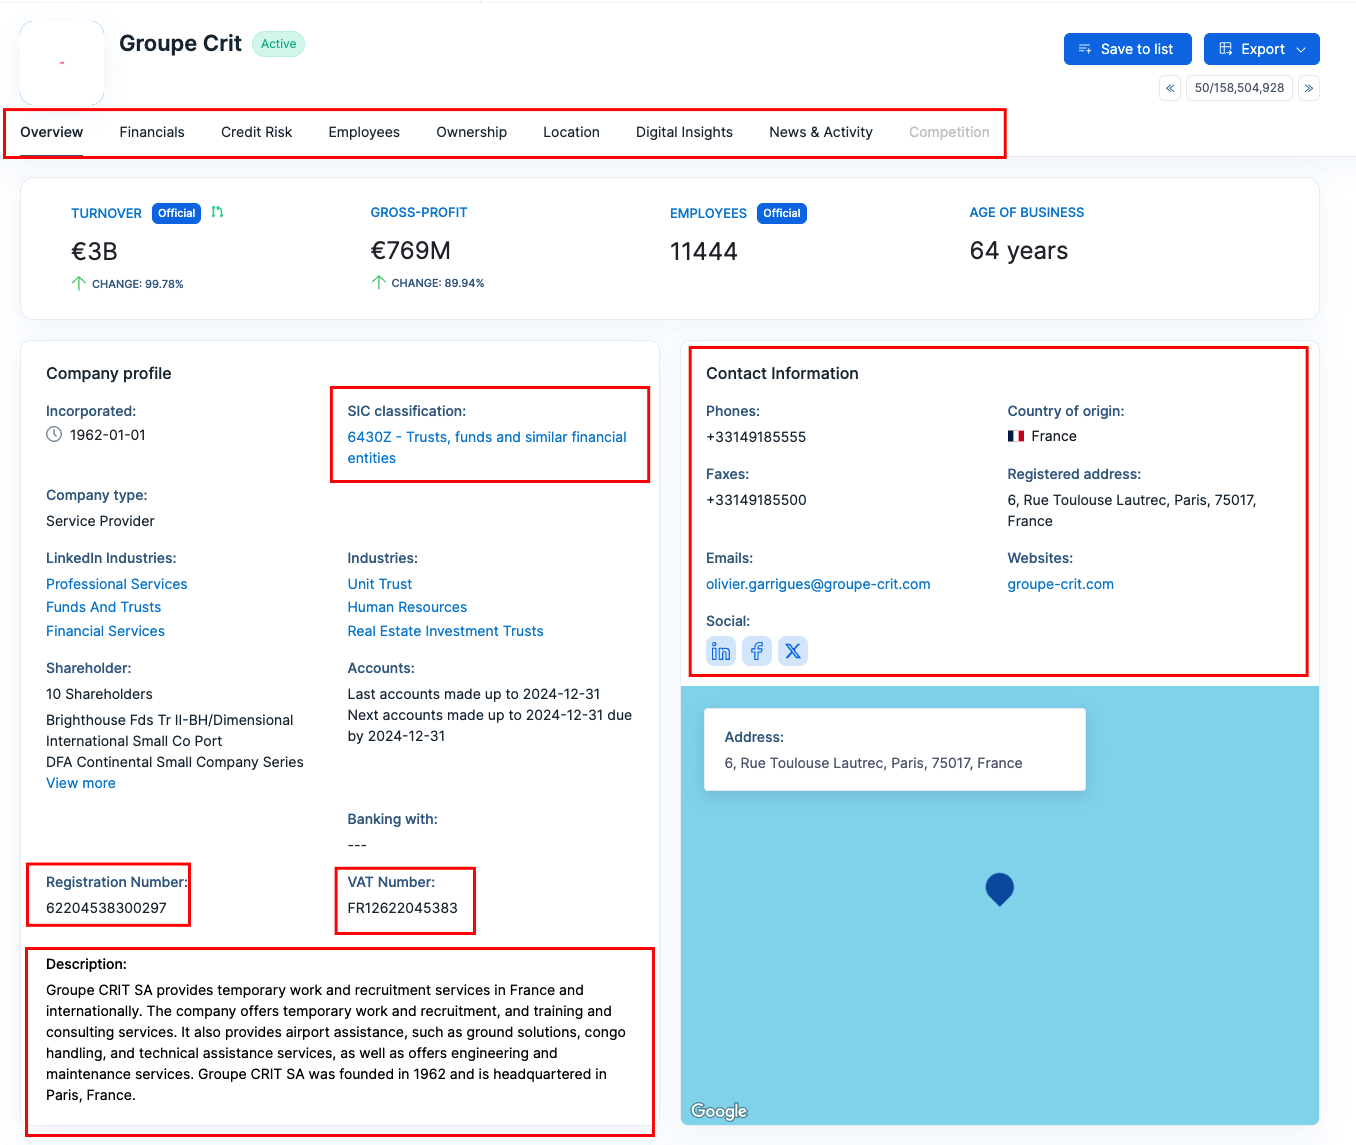Click the turnover value €3B

(94, 251)
